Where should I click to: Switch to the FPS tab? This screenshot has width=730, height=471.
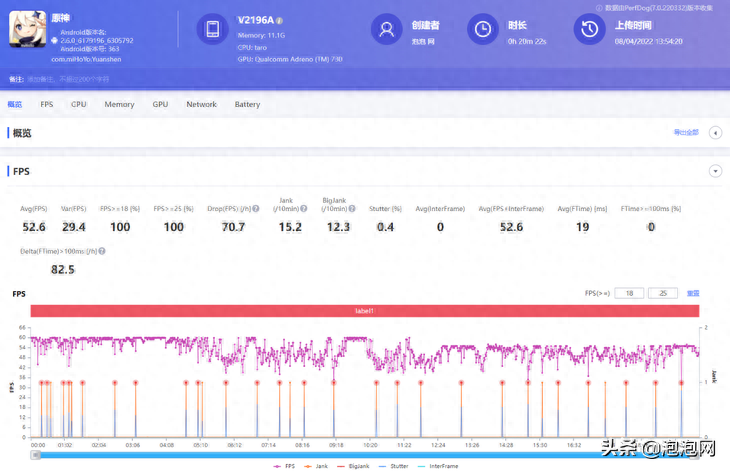(x=47, y=104)
